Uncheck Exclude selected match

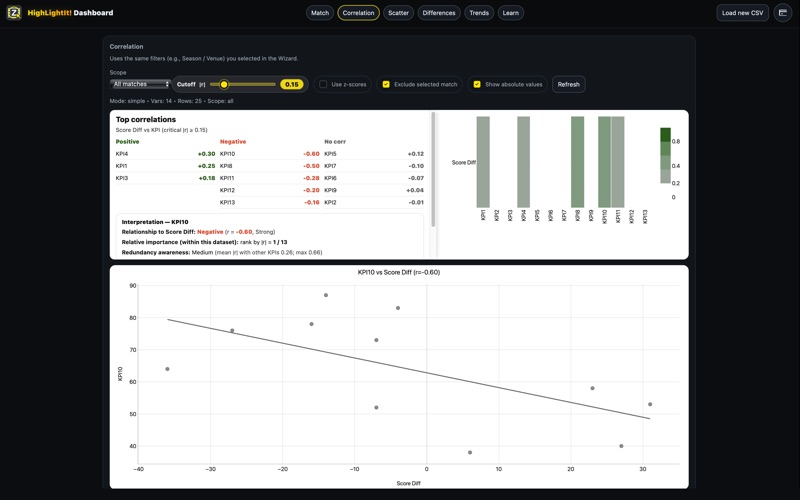(386, 84)
